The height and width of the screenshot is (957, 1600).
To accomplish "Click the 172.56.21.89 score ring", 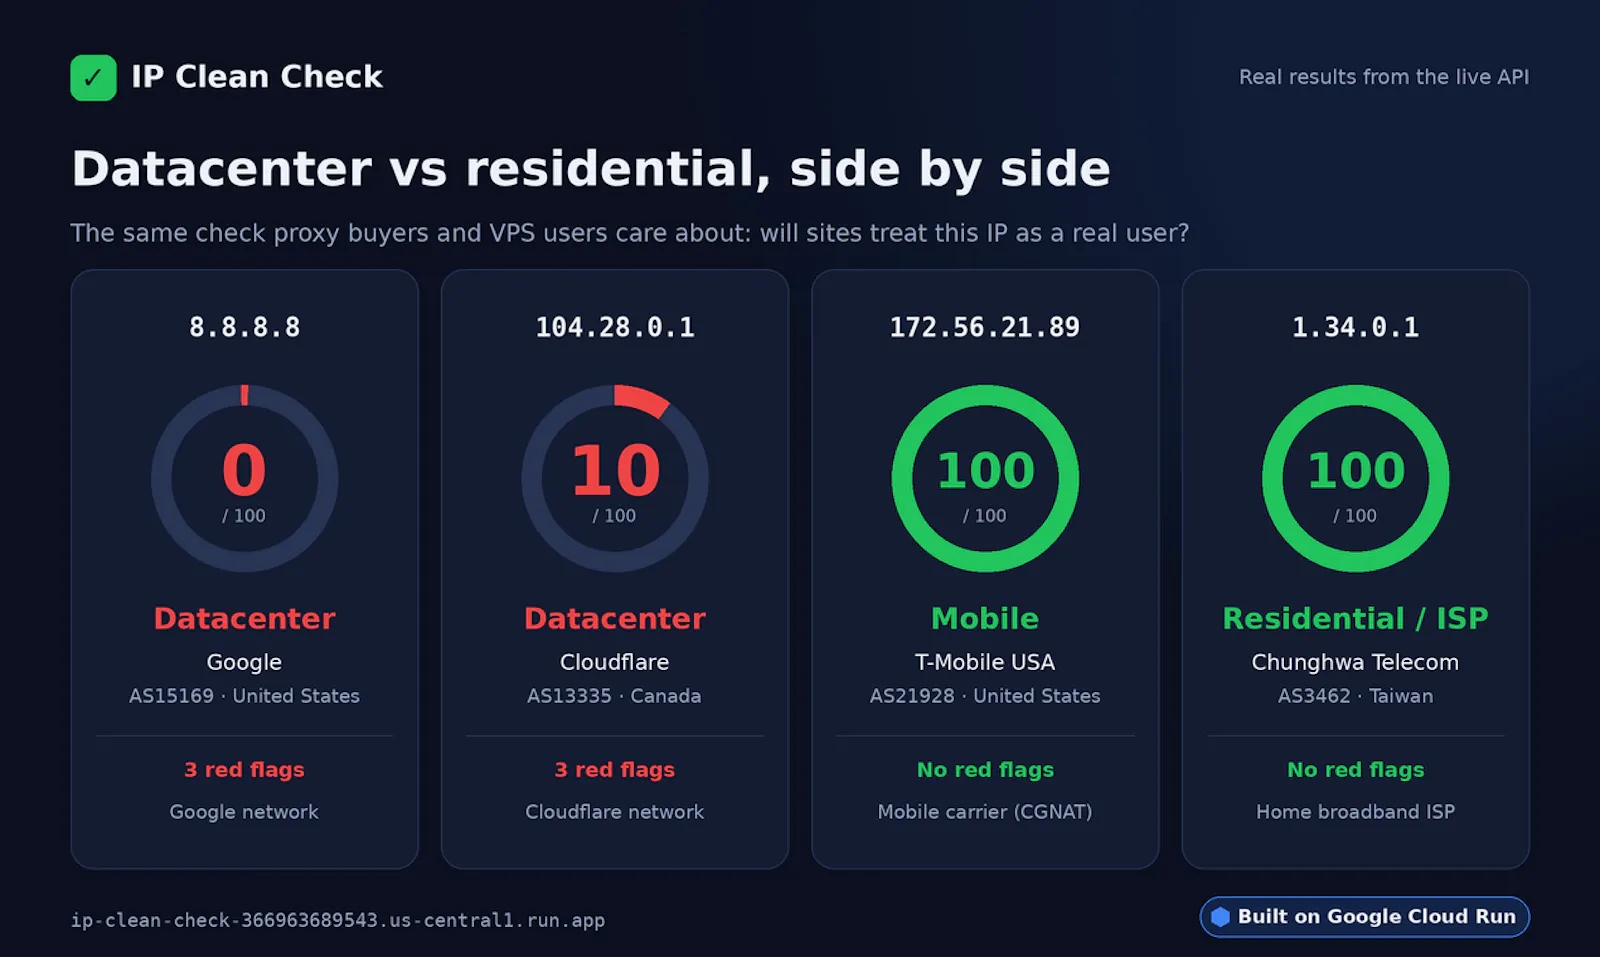I will (985, 478).
